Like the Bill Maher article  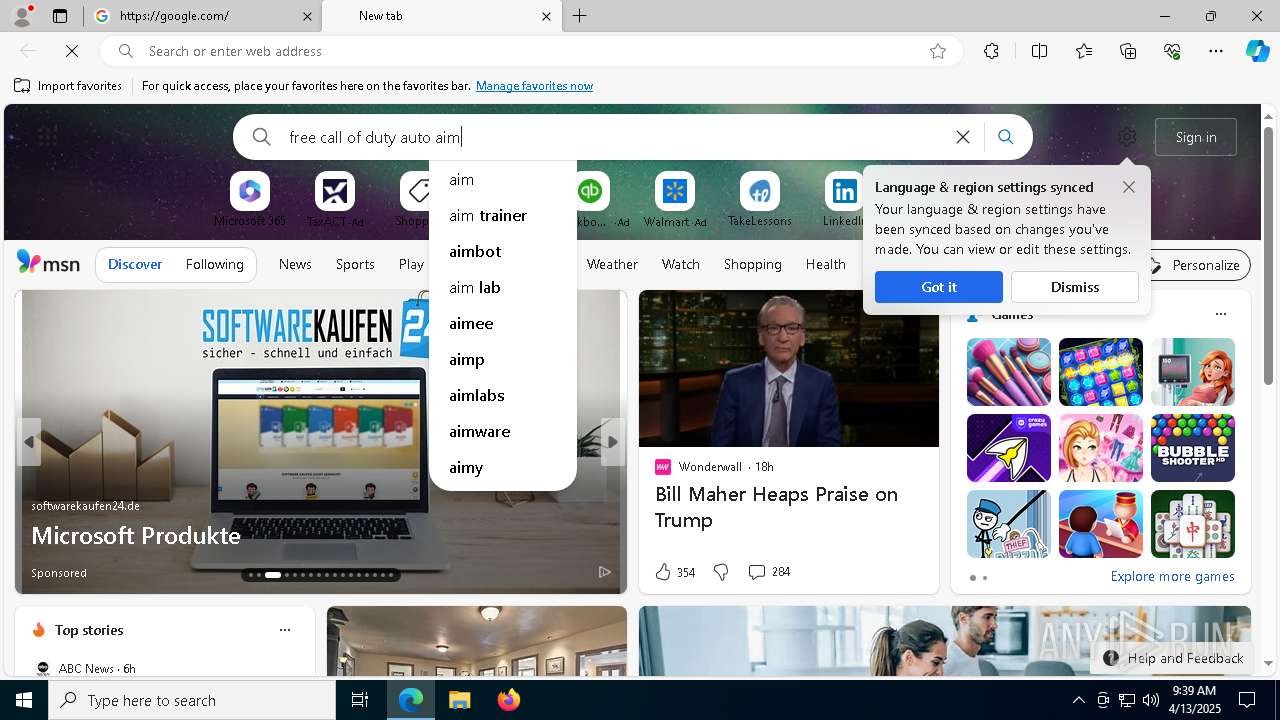point(675,572)
